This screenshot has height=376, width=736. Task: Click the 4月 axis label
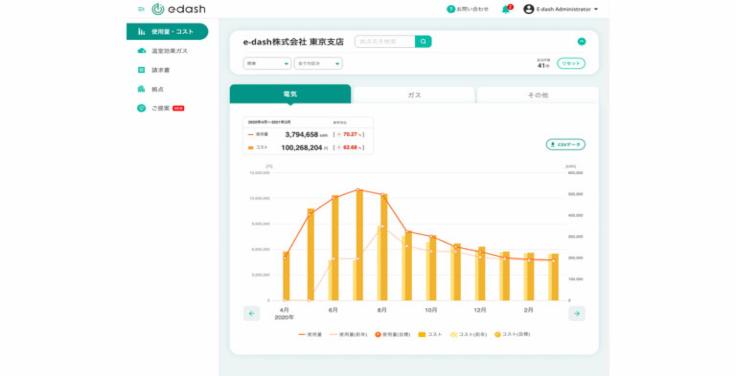(x=284, y=310)
